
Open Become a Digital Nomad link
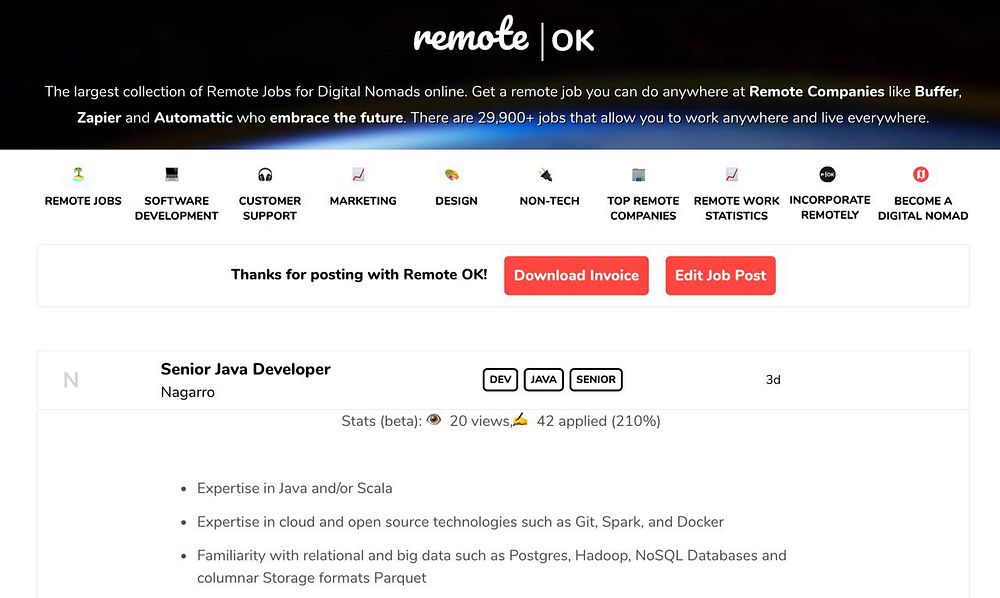point(923,208)
